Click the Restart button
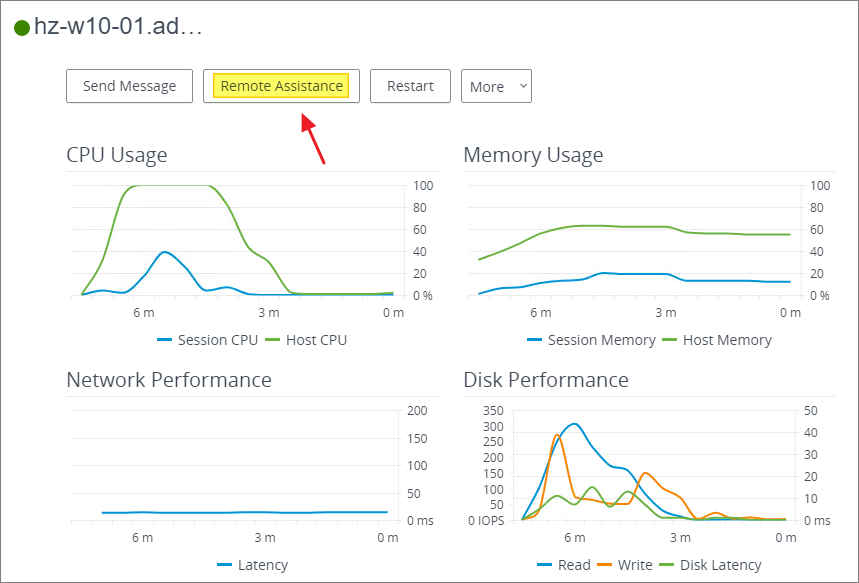 coord(410,86)
